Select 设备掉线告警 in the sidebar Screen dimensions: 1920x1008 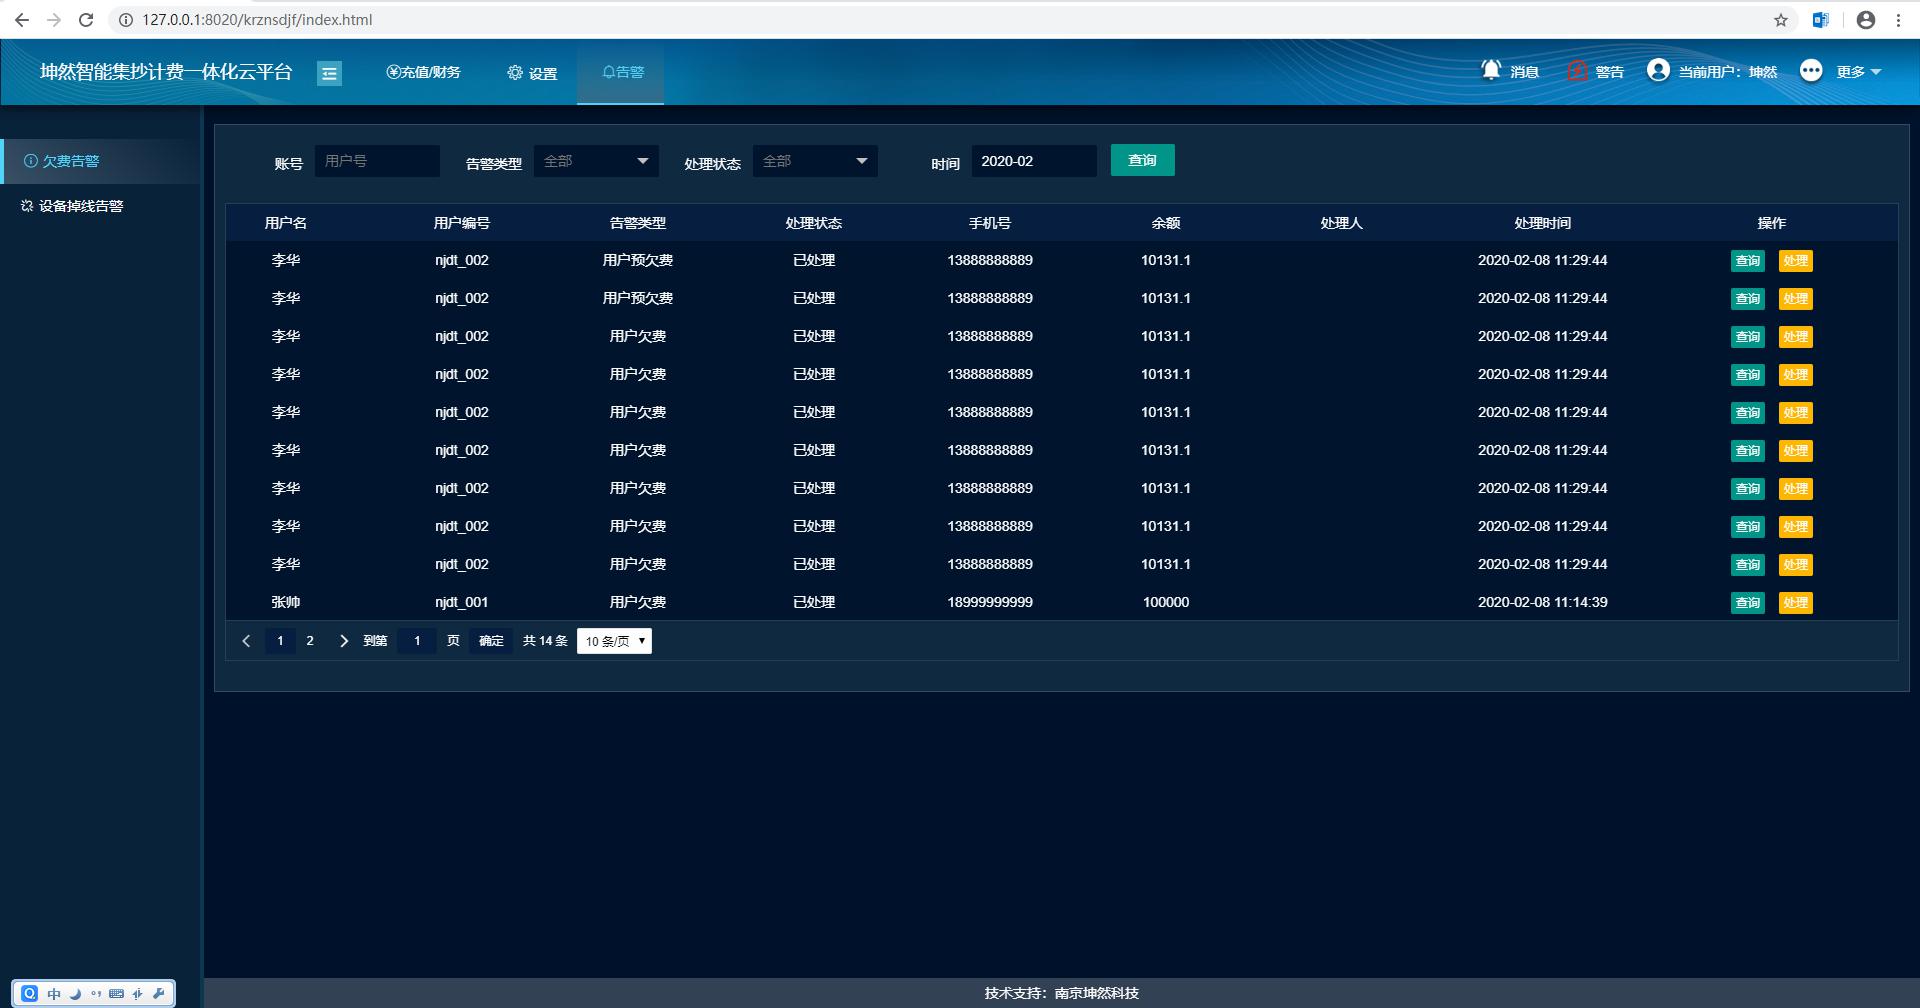(x=81, y=206)
